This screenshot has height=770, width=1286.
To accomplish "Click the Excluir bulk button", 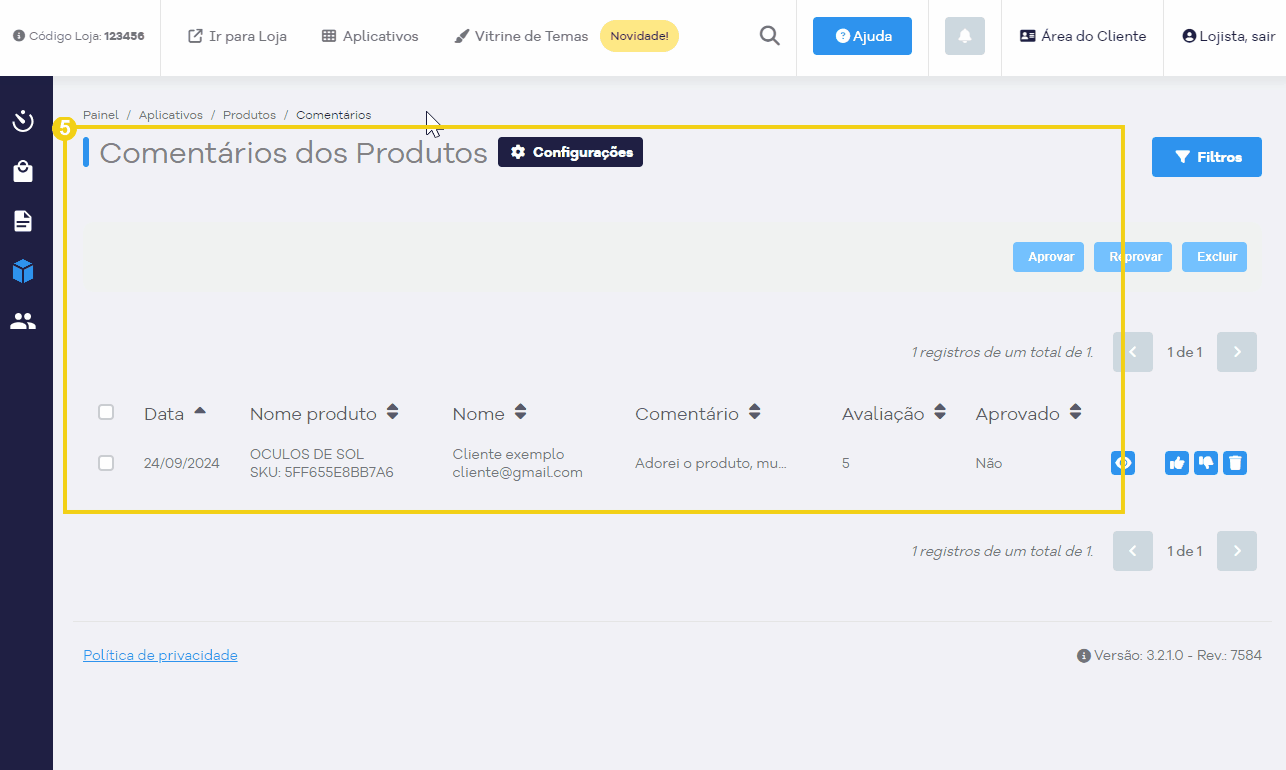I will (1214, 257).
